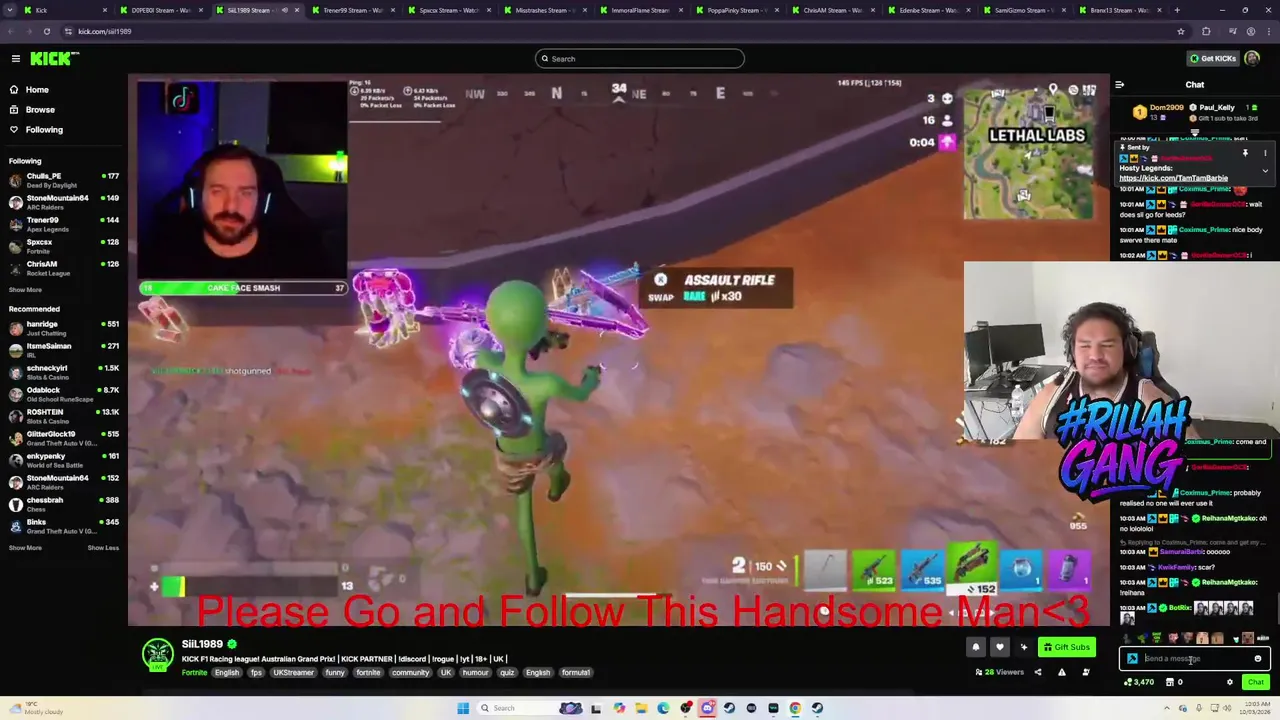Expand Show More under Recommended list
Image resolution: width=1280 pixels, height=720 pixels.
tap(25, 548)
